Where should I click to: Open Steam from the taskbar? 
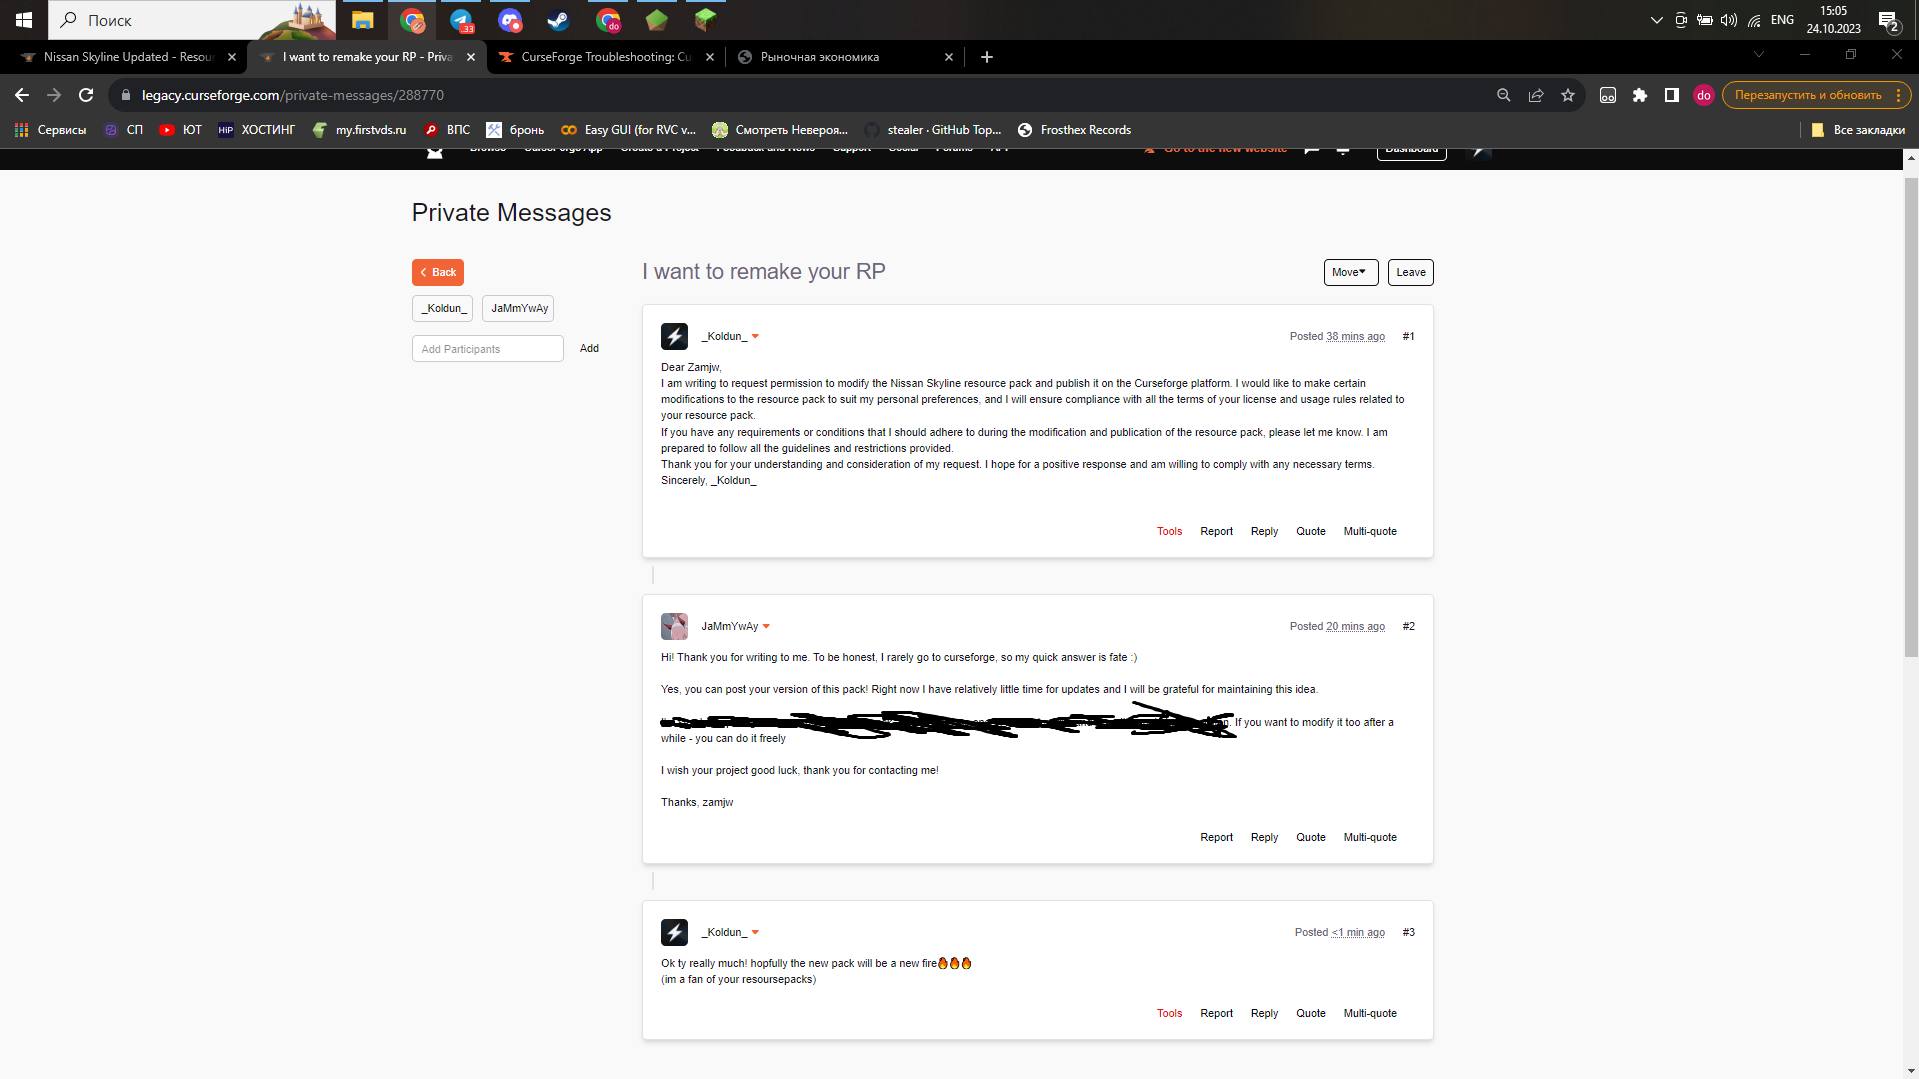558,20
